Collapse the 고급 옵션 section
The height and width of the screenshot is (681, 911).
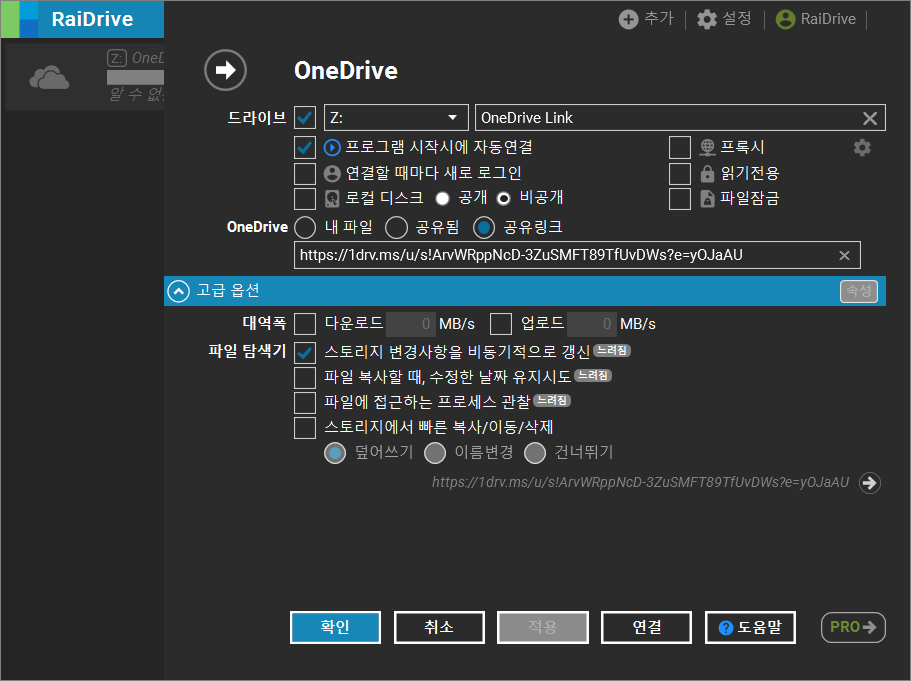[x=178, y=291]
